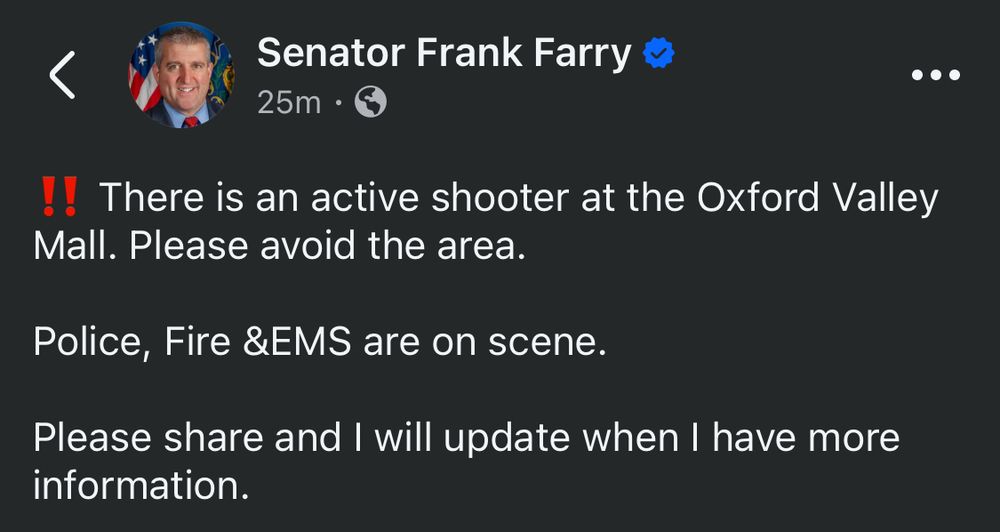
Task: Open Senator Frank Farry's profile picture
Action: tap(182, 75)
